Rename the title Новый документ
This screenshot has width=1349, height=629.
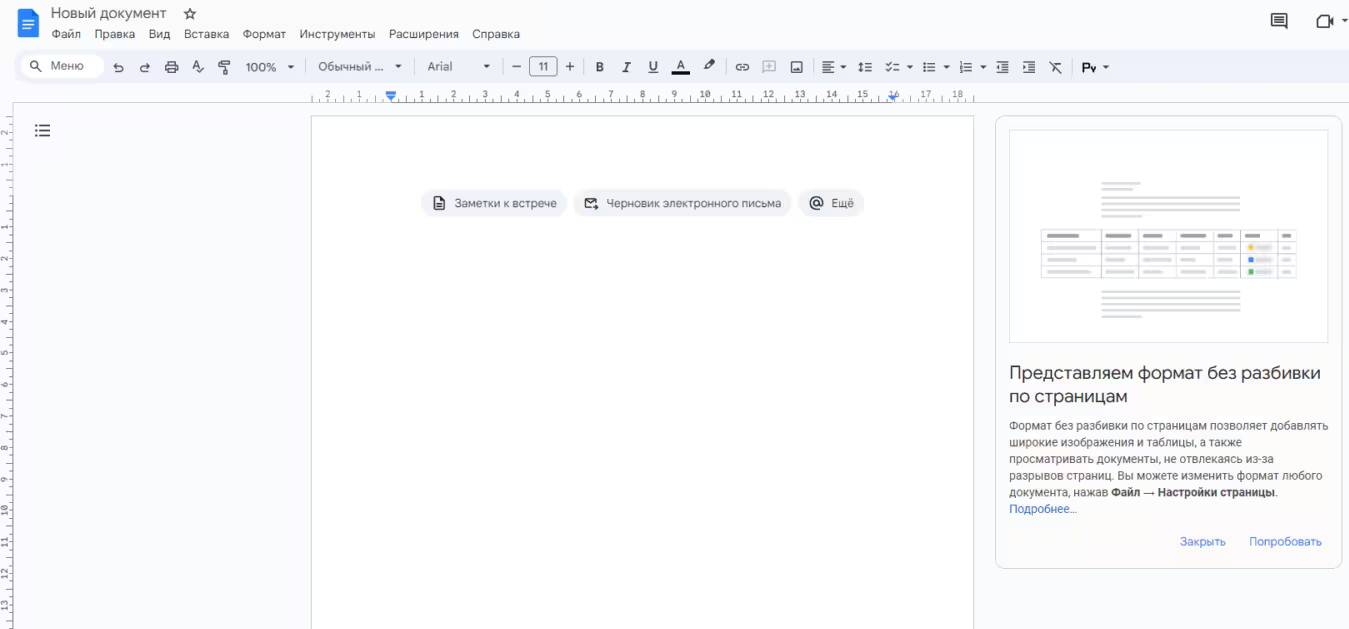pos(109,13)
